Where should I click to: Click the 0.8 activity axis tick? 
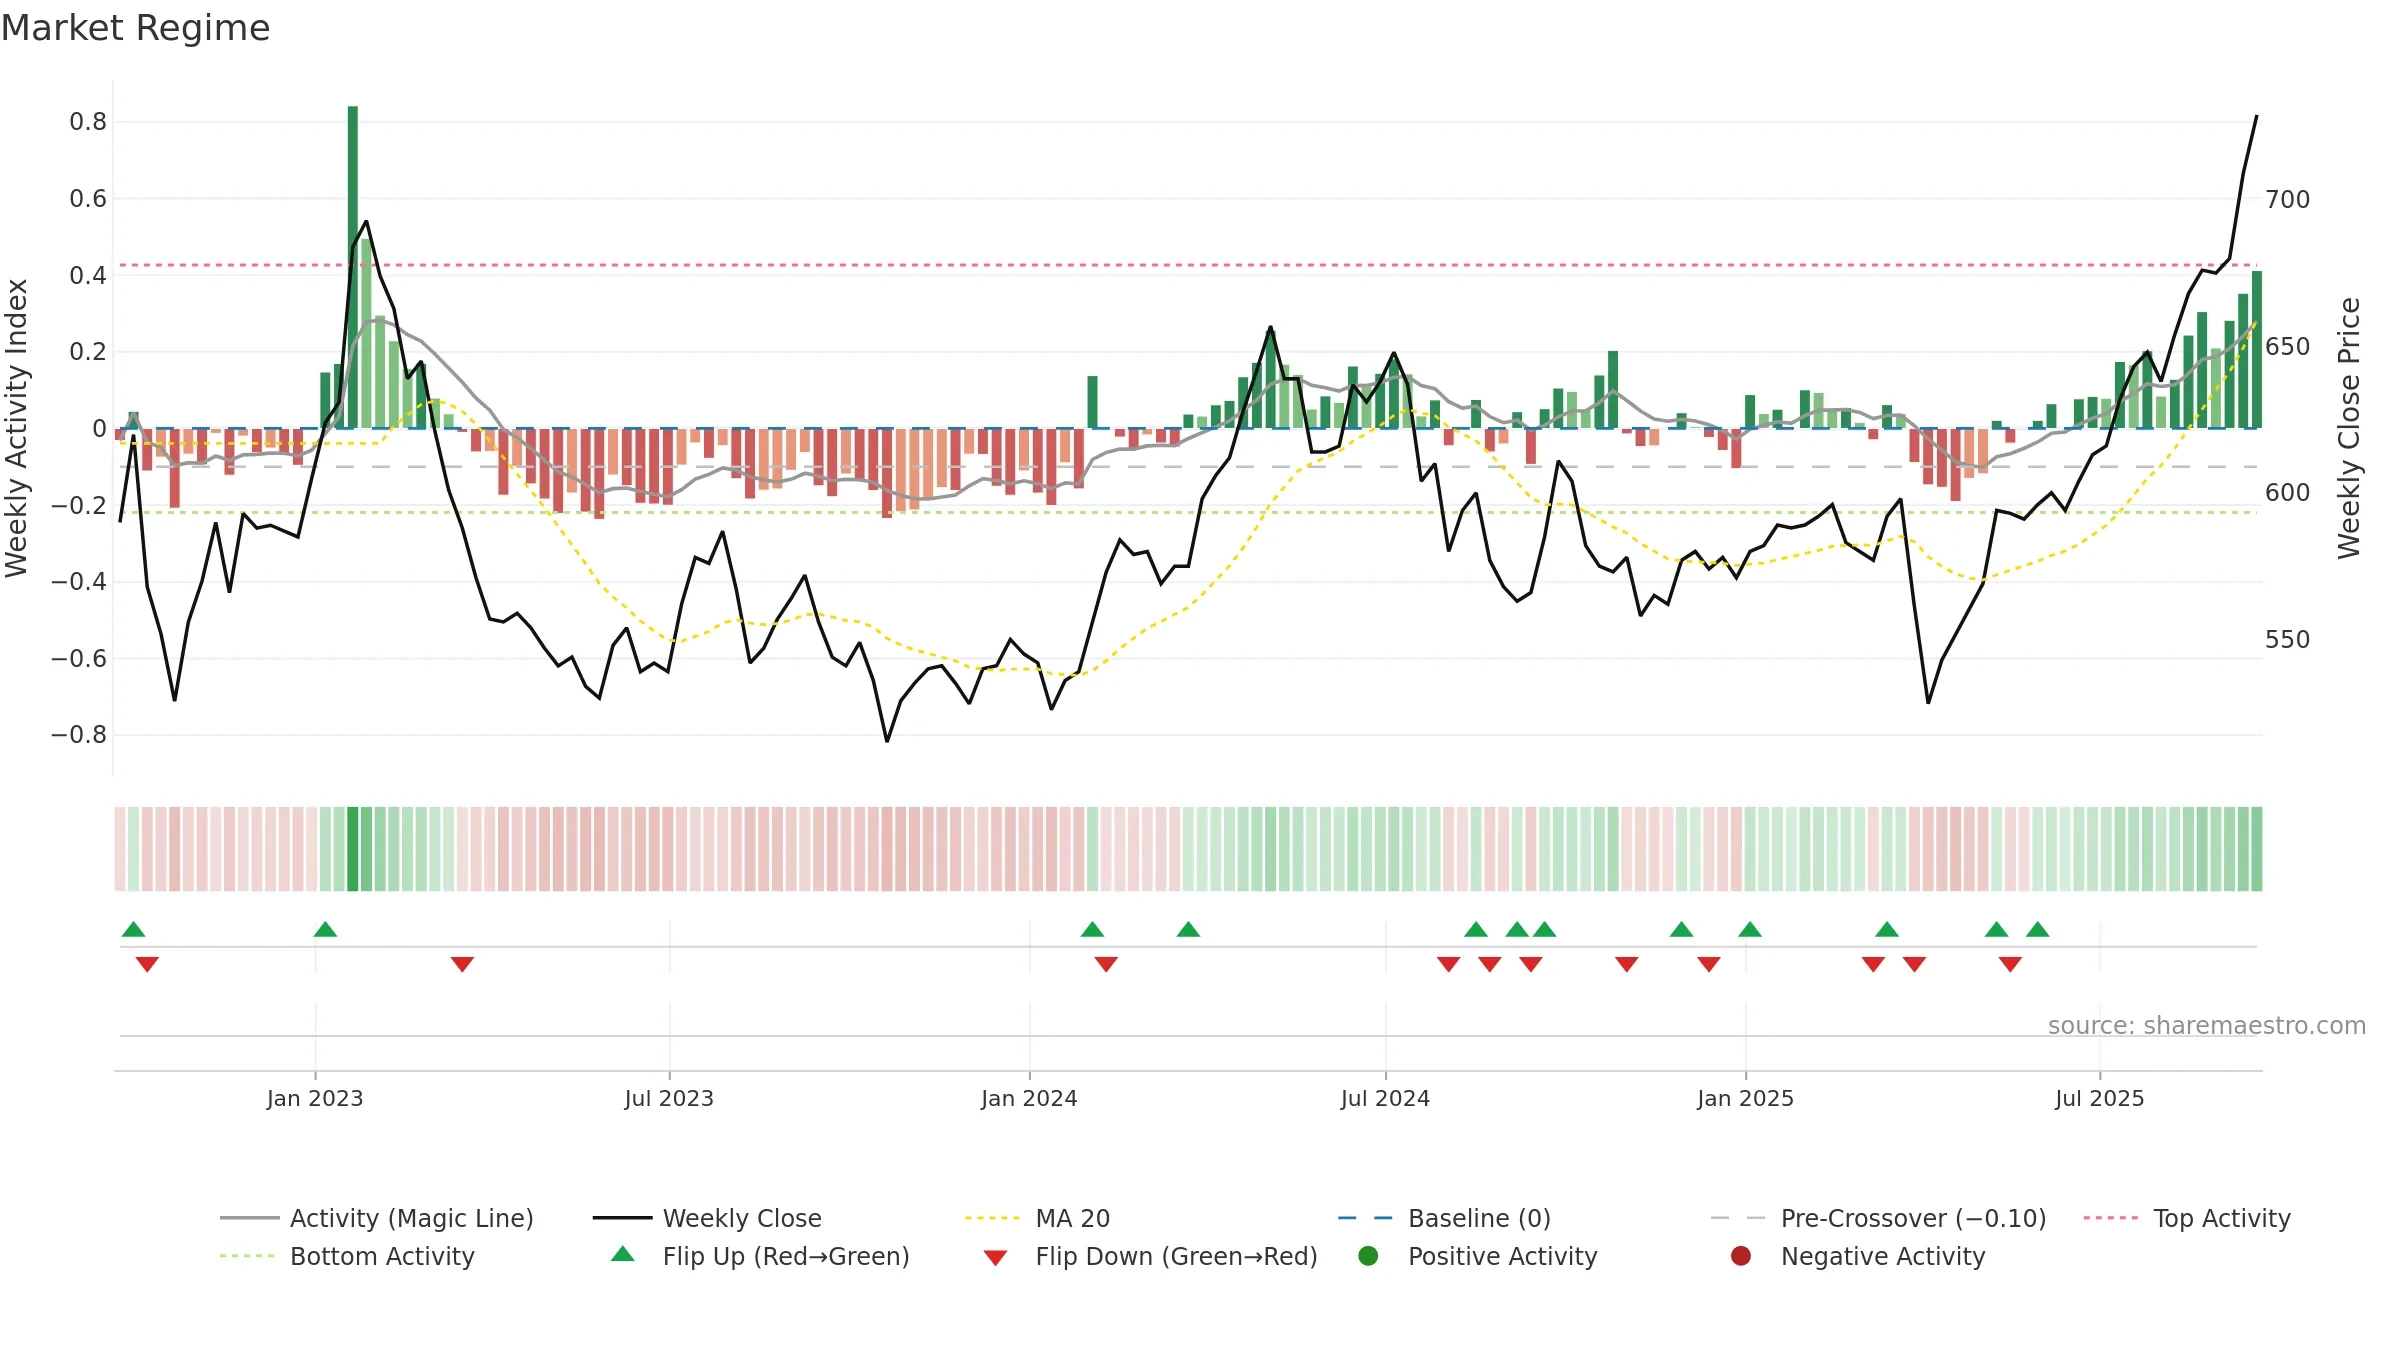[x=88, y=122]
